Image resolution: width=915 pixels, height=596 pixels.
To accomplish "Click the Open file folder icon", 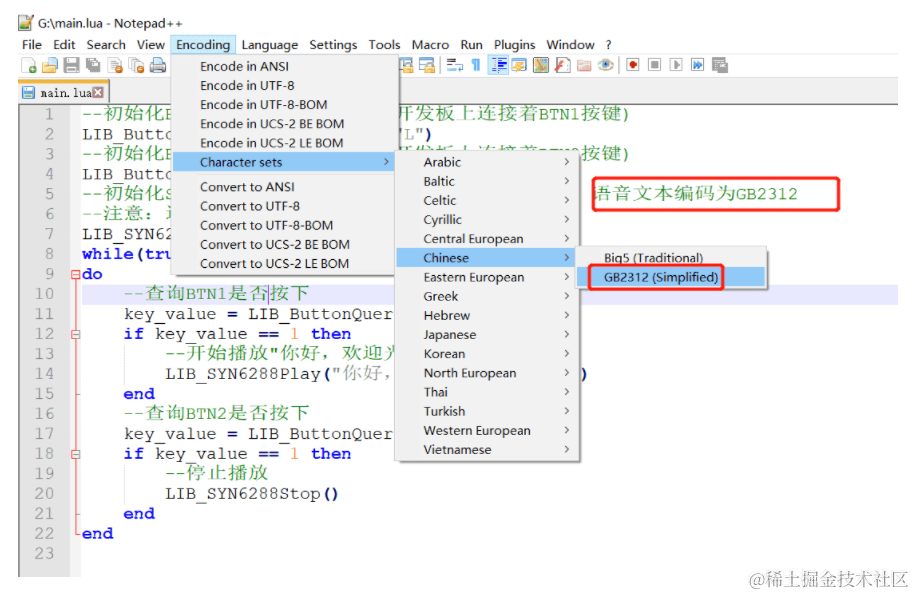I will pyautogui.click(x=50, y=65).
